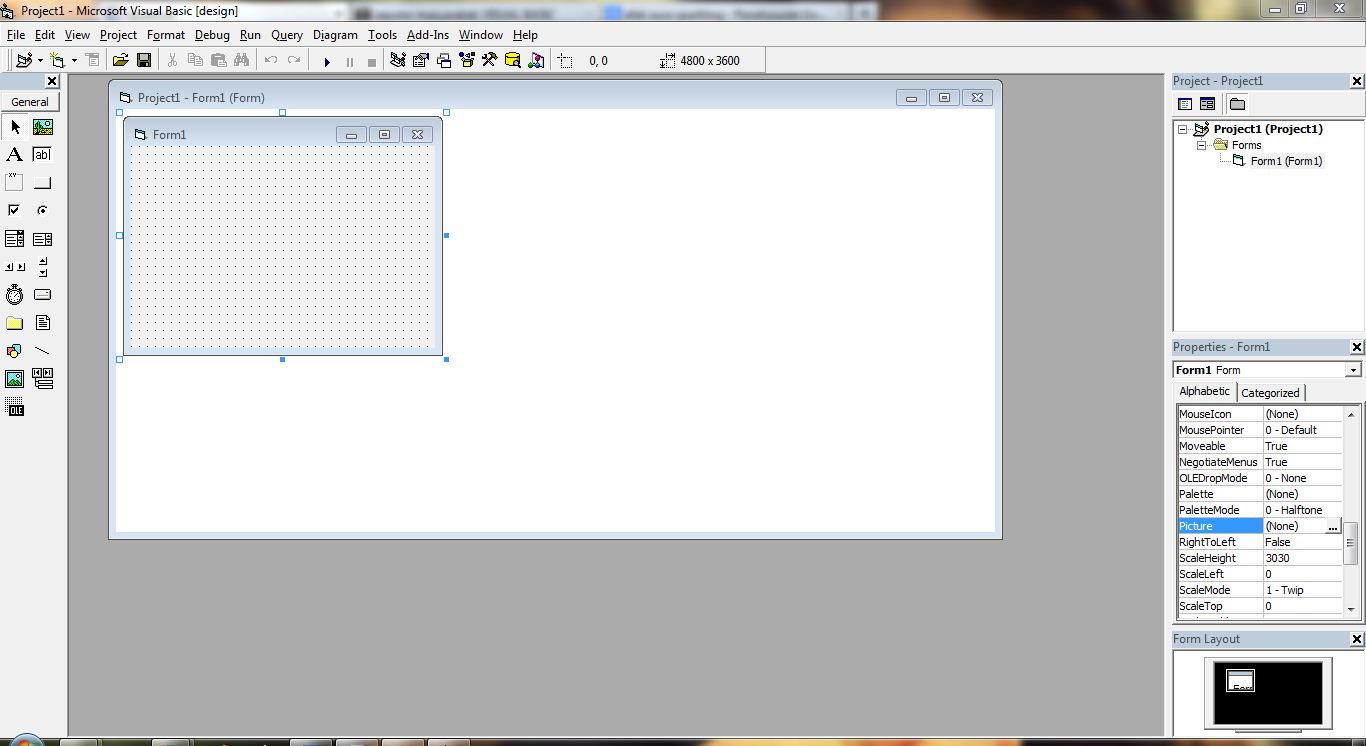1366x746 pixels.
Task: Select the OLE container control tool
Action: point(15,408)
